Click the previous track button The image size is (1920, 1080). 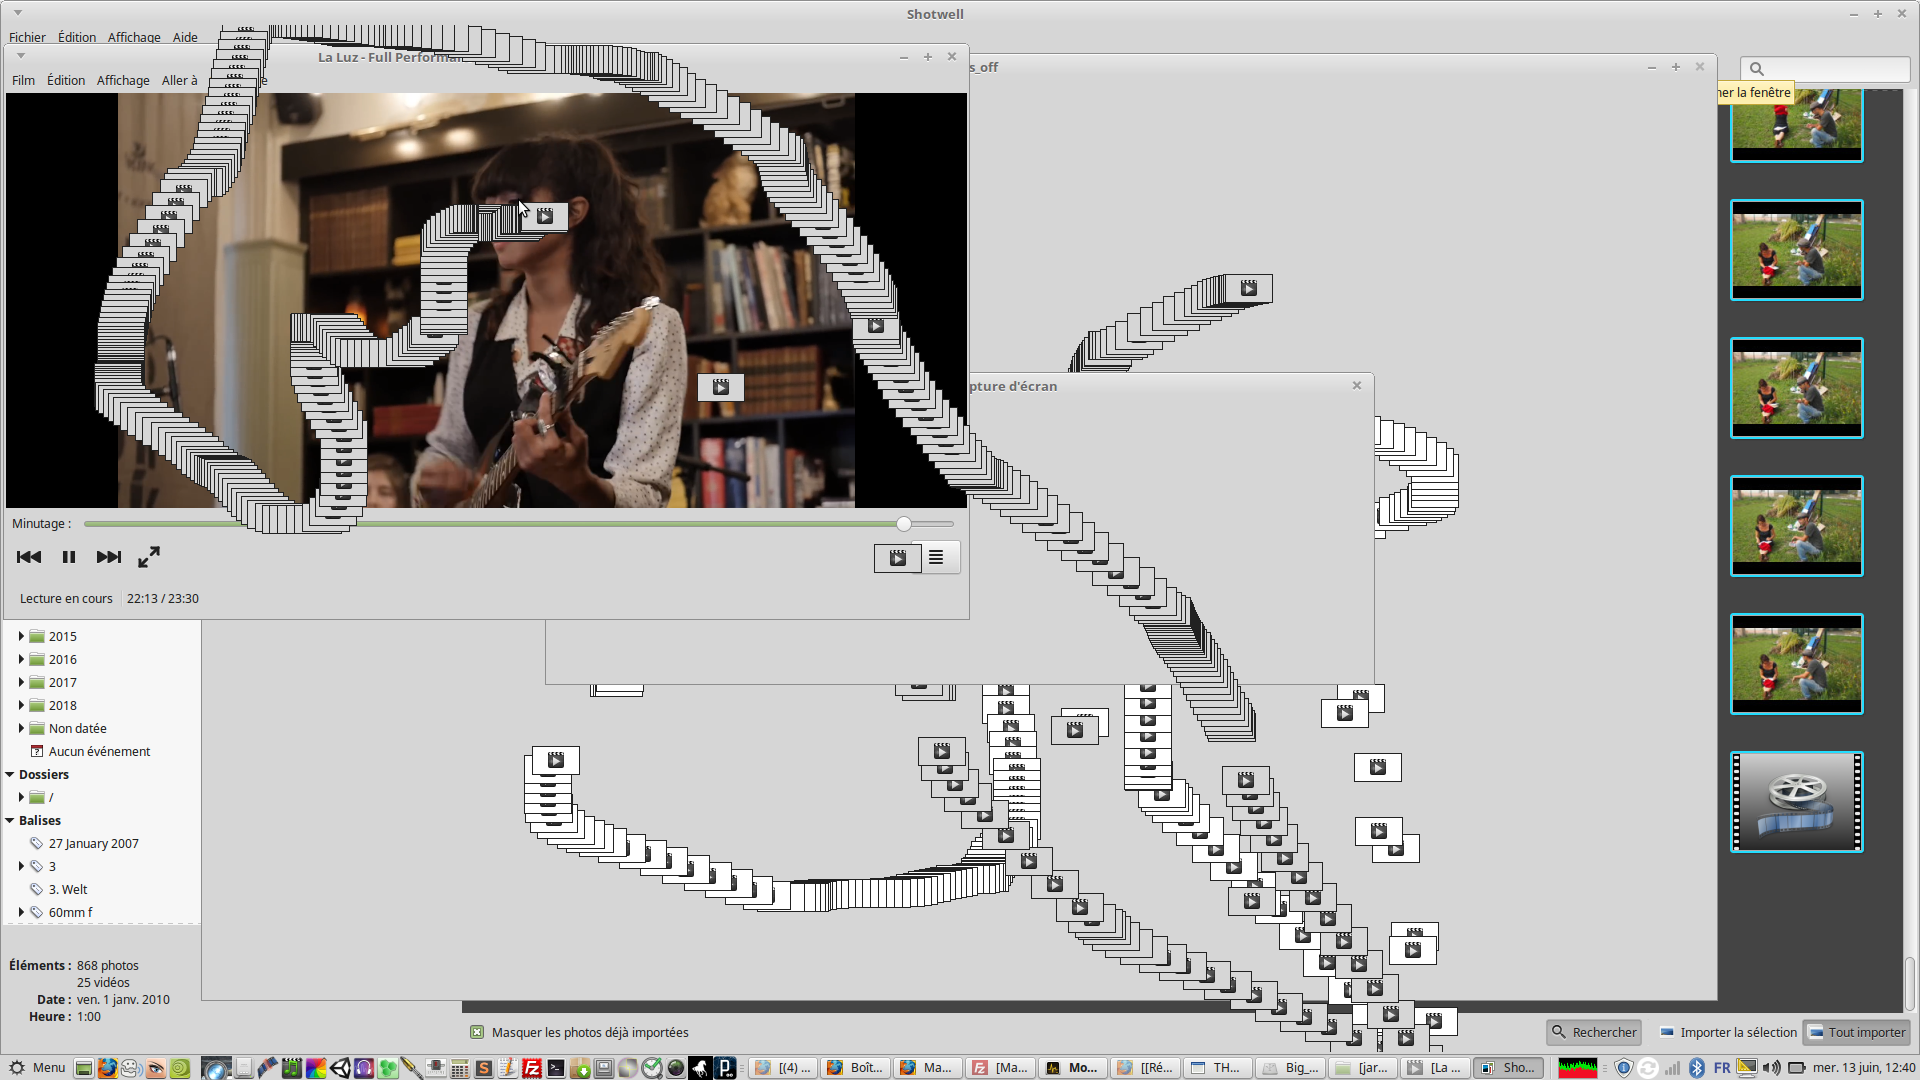(29, 557)
